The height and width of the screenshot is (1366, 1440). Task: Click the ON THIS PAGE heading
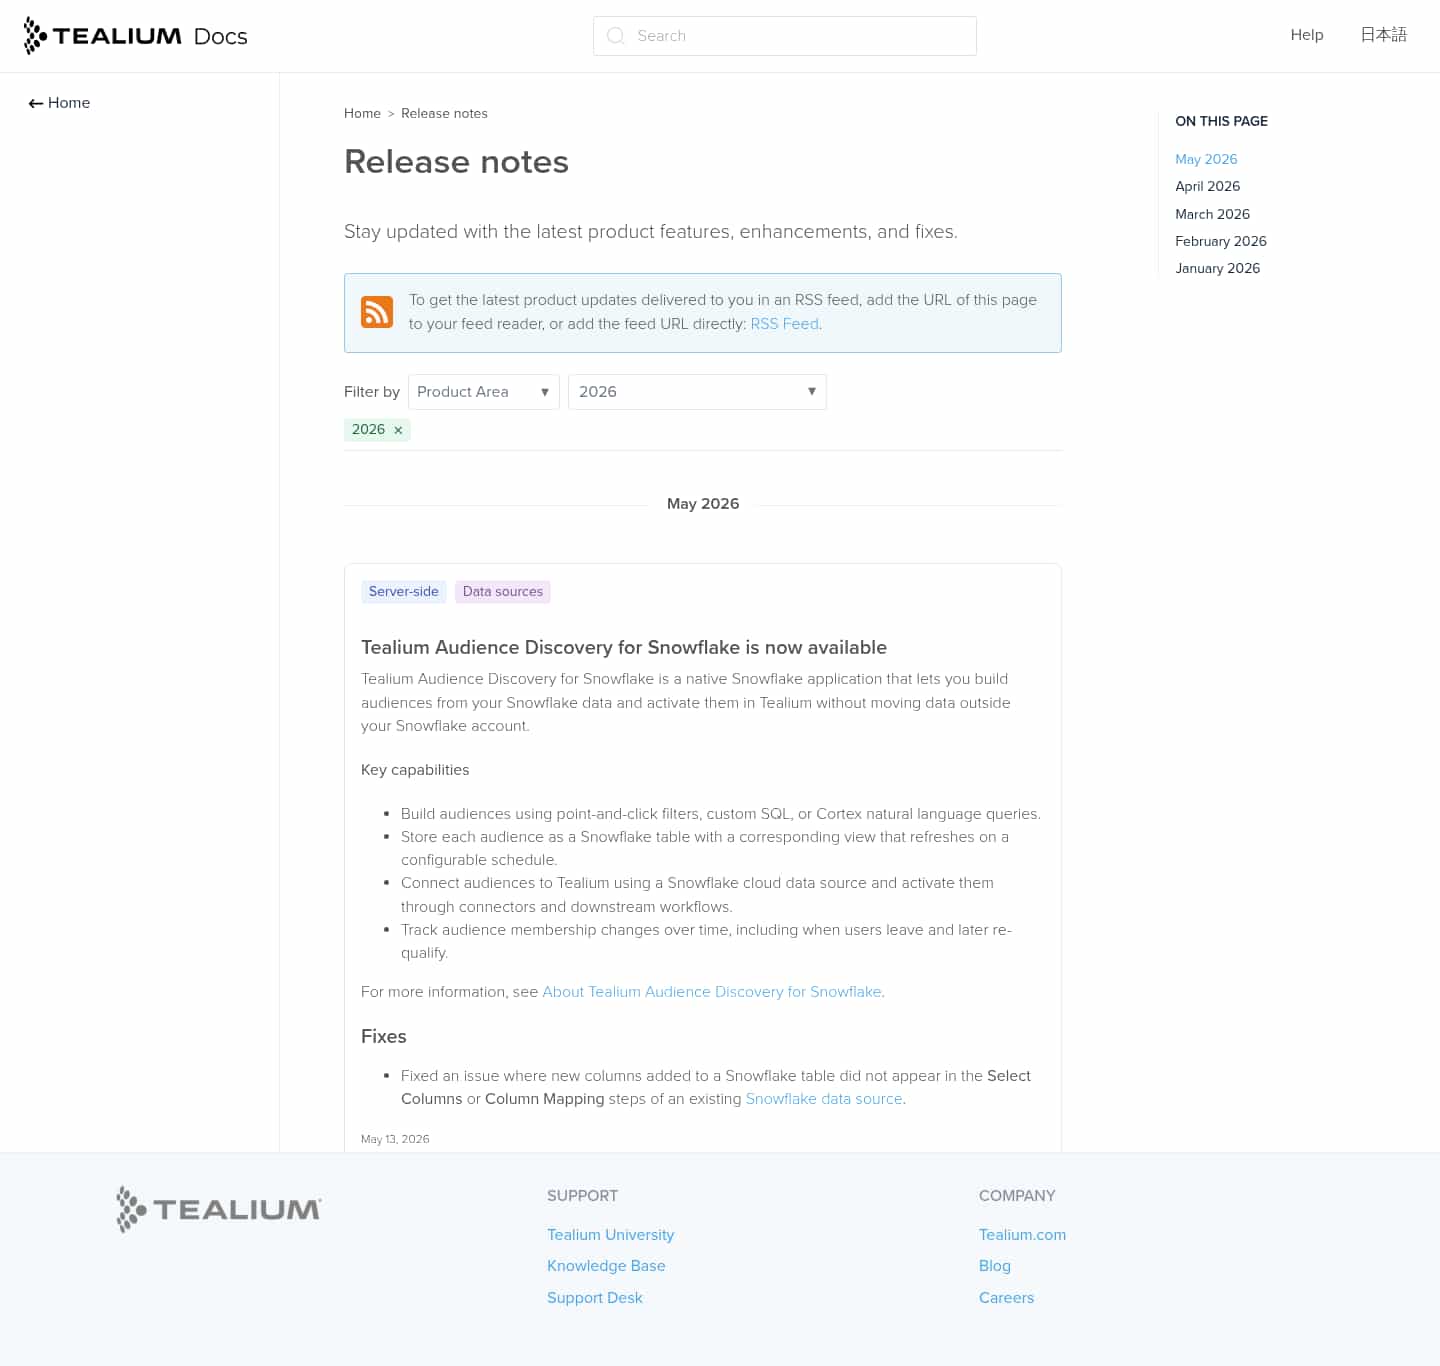(x=1221, y=121)
